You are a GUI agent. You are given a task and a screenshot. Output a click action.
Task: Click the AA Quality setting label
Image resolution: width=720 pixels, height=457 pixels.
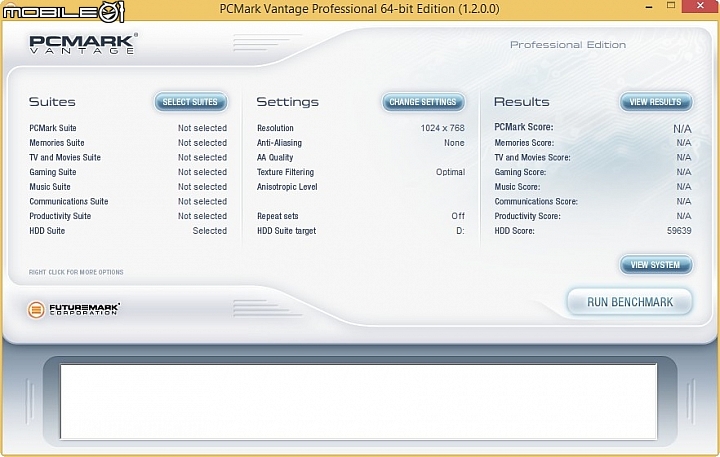pos(275,158)
